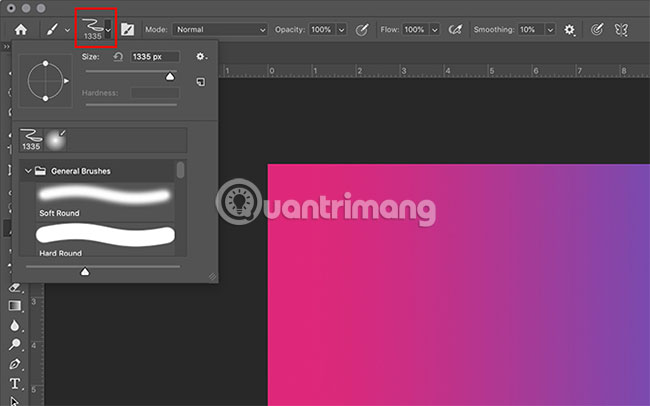Toggle the Brush Settings panel icon

tap(127, 29)
